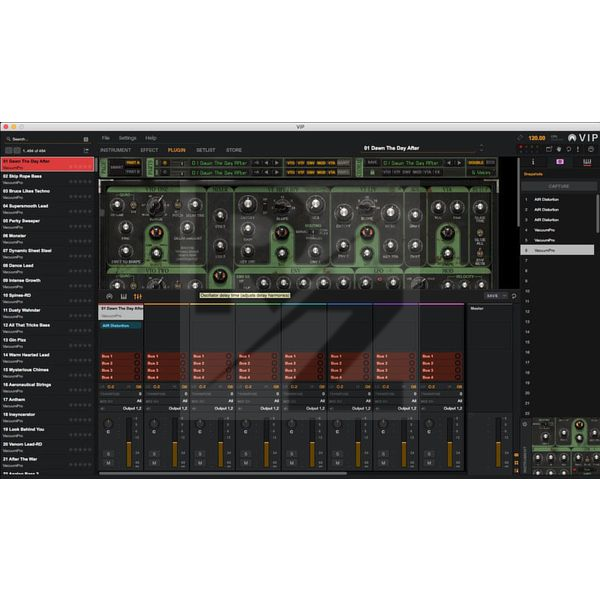Adjust the Master volume fader
Viewport: 600px width, 600px height.
(x=498, y=443)
